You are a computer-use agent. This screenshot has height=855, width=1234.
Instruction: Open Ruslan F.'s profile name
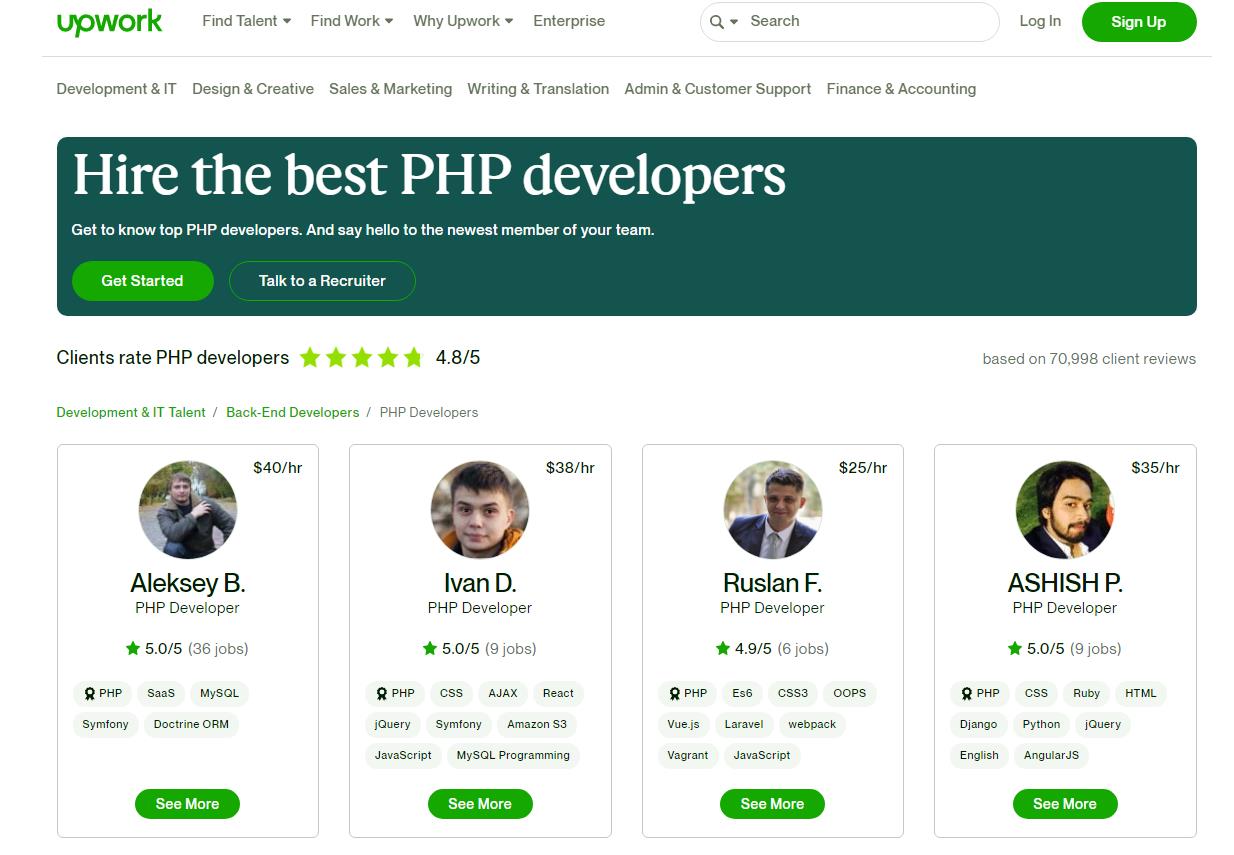coord(772,583)
